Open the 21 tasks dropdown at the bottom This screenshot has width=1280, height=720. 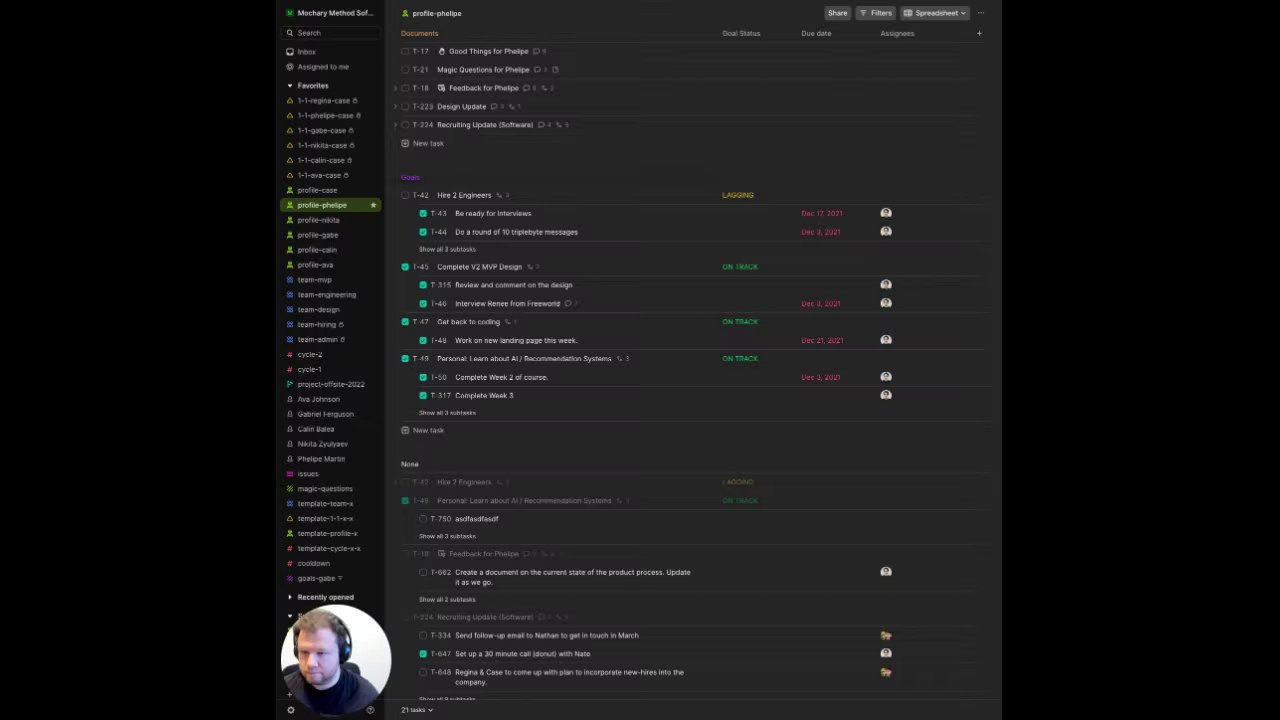click(x=417, y=710)
